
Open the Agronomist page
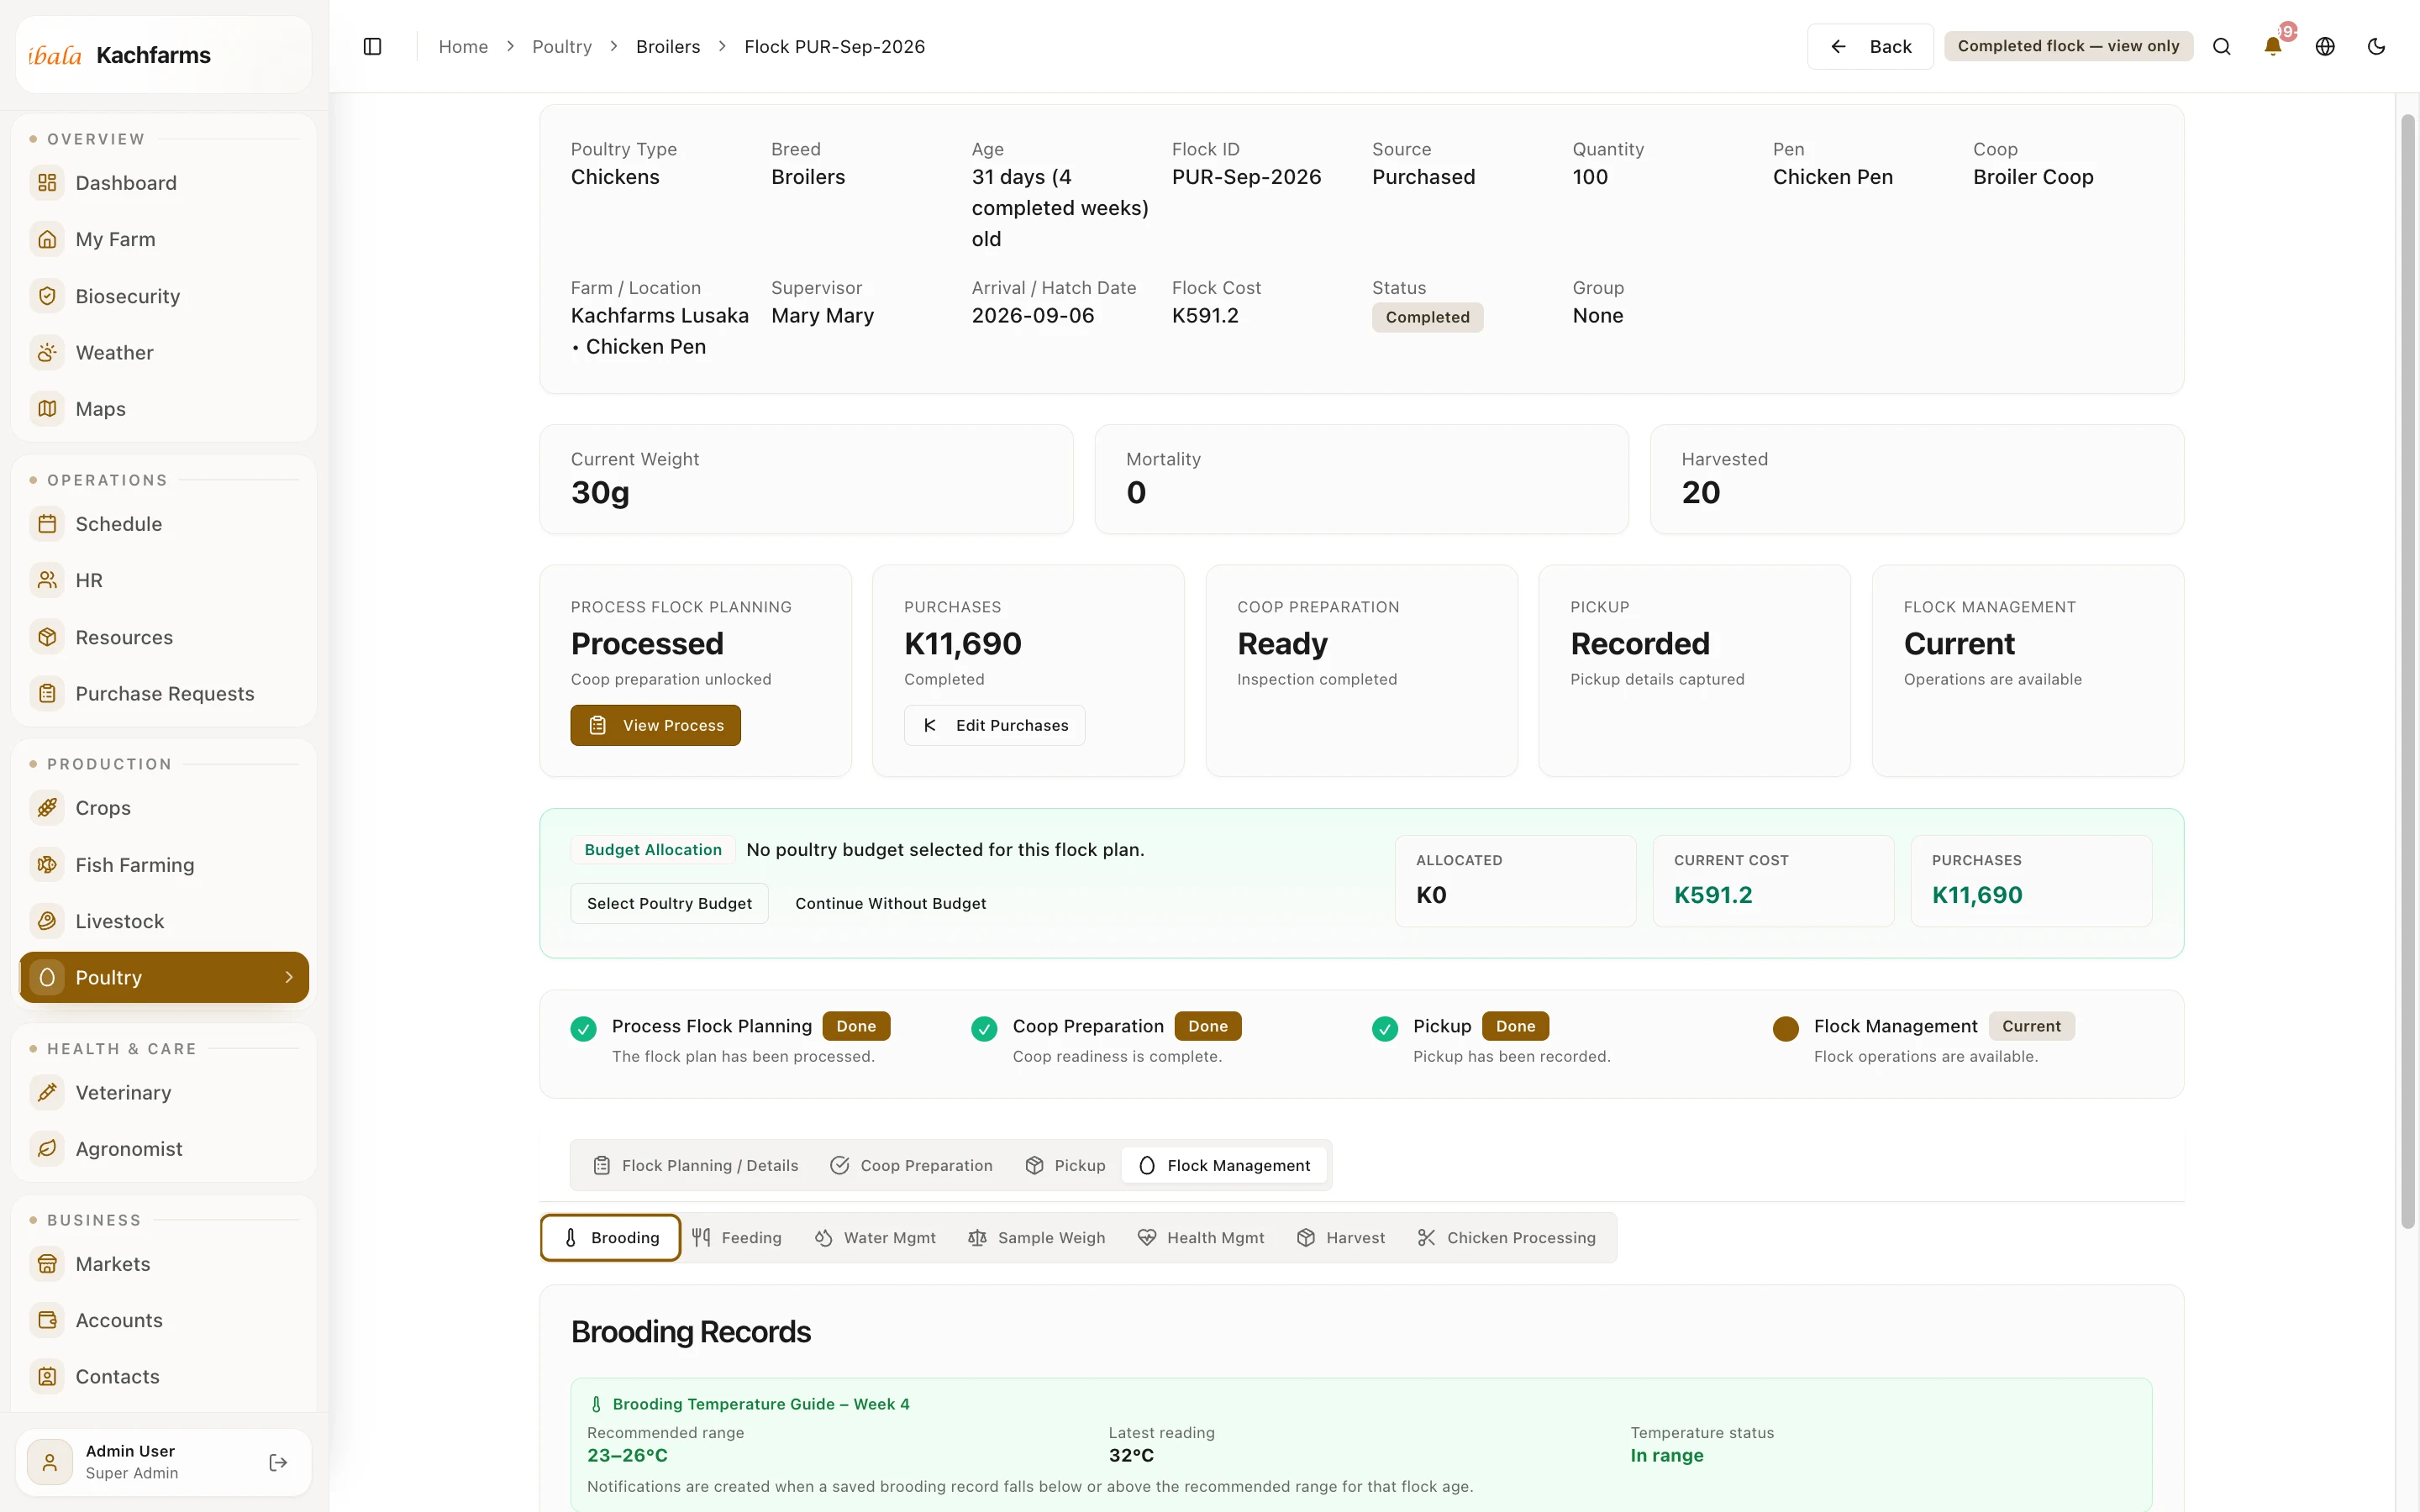click(x=164, y=1149)
